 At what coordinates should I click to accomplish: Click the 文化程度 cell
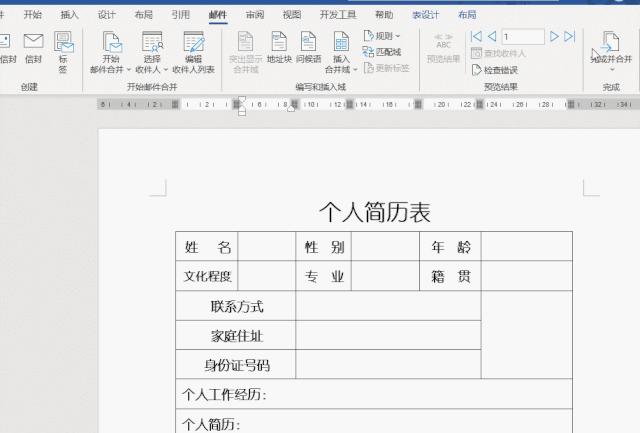click(207, 276)
